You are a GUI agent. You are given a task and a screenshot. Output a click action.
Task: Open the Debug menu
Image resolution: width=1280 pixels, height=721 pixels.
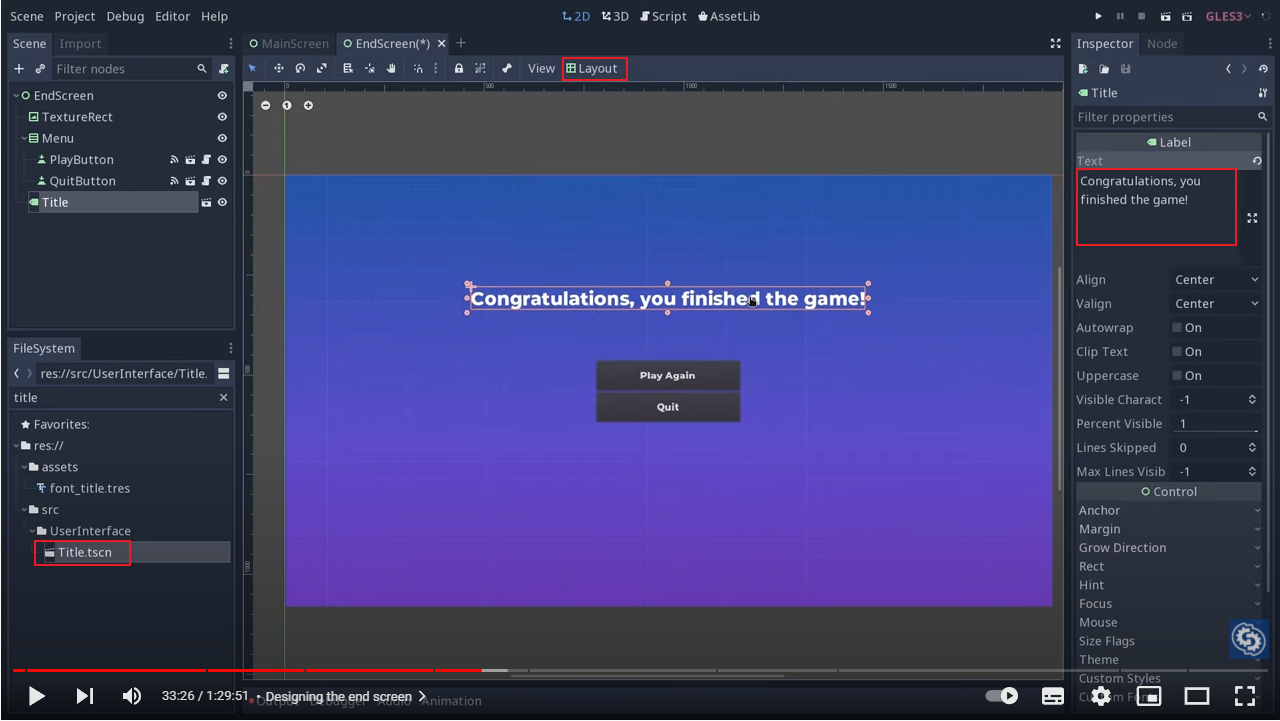[125, 16]
